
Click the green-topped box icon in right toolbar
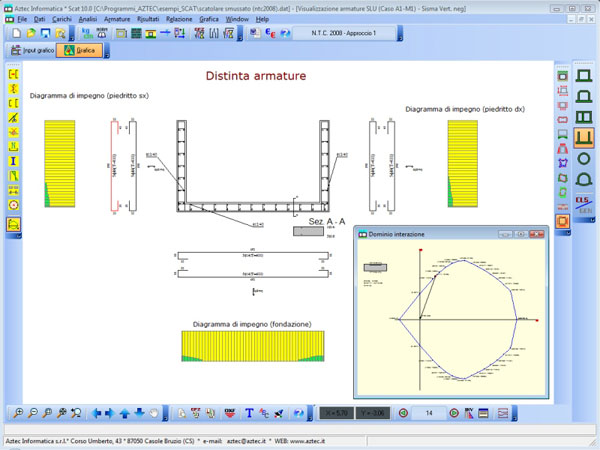point(562,76)
